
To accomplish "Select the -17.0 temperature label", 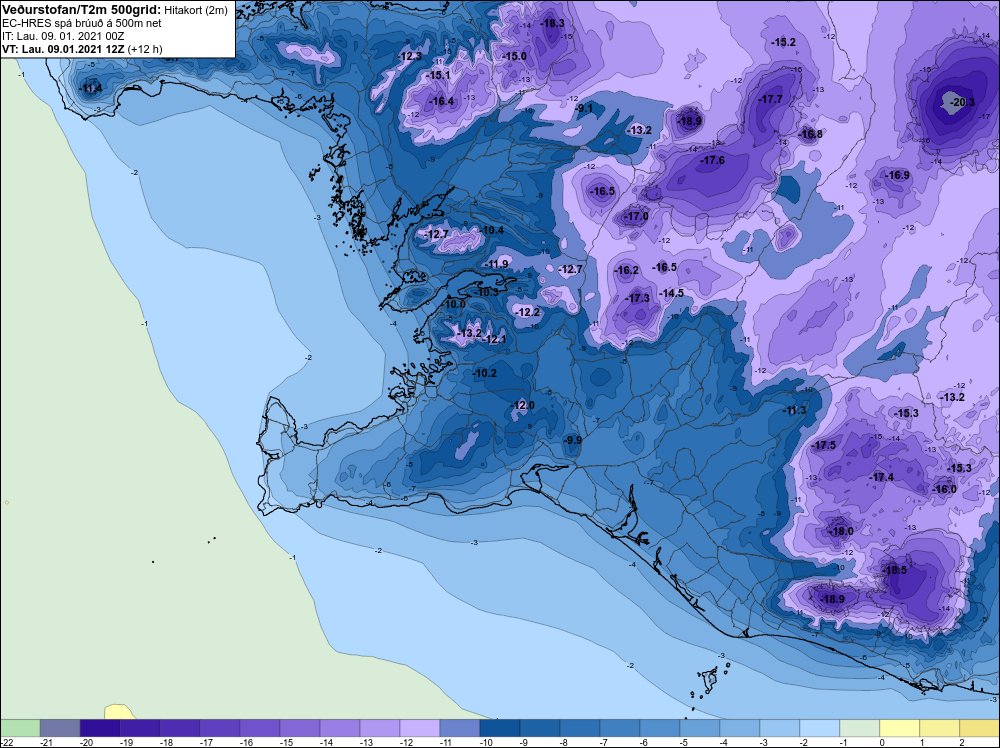I will pyautogui.click(x=636, y=216).
